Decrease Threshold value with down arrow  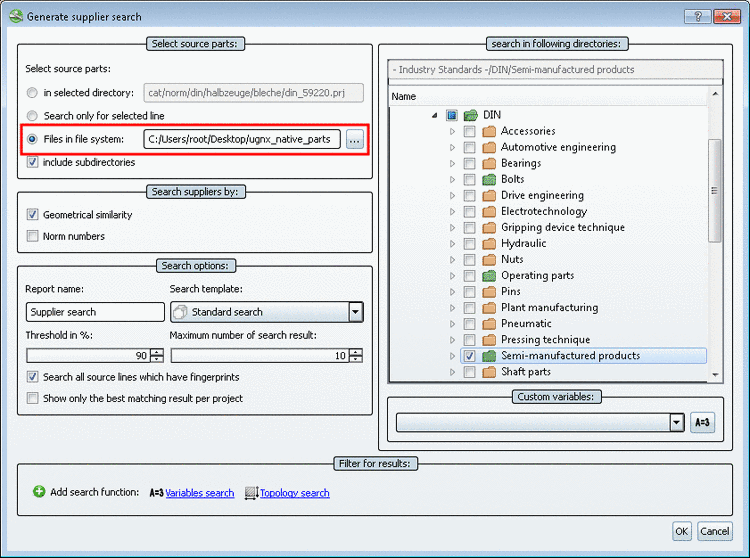point(157,359)
